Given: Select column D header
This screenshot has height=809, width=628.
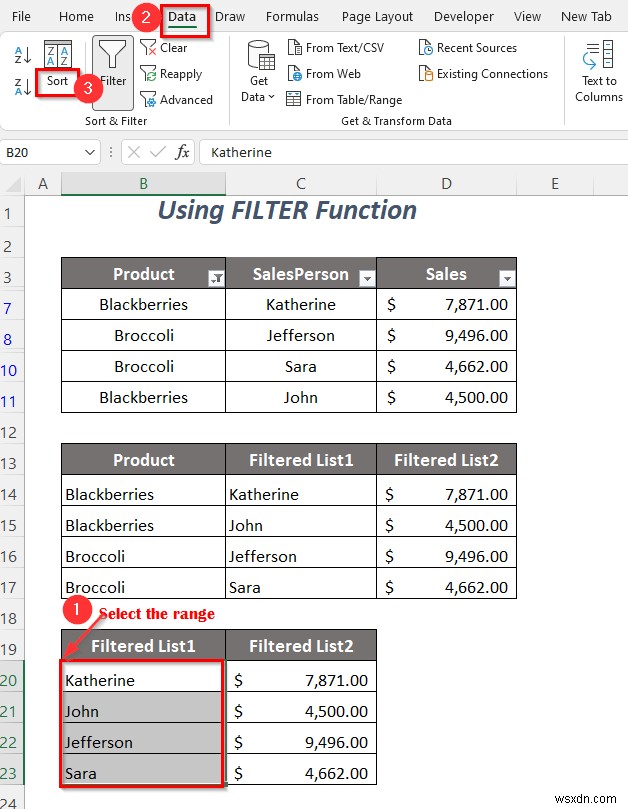Looking at the screenshot, I should [446, 184].
